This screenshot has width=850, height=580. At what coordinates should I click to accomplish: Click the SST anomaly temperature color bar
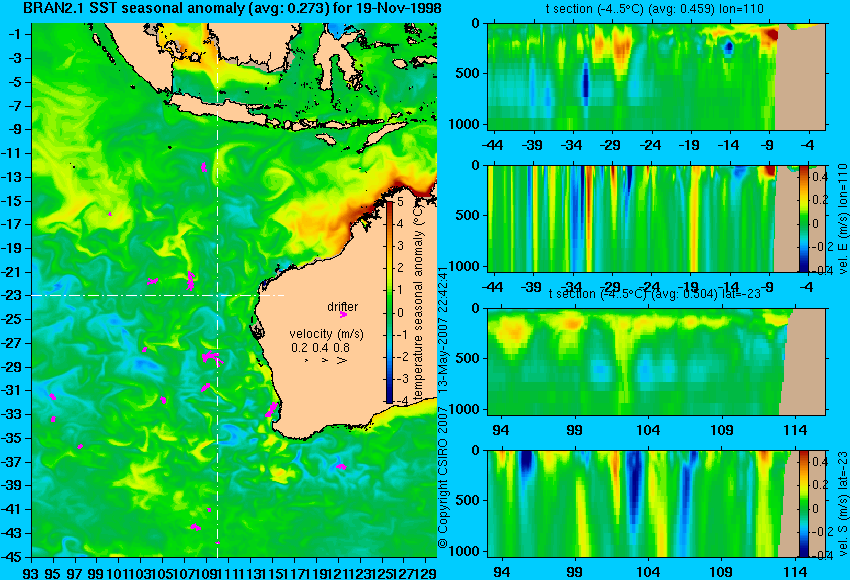[389, 301]
